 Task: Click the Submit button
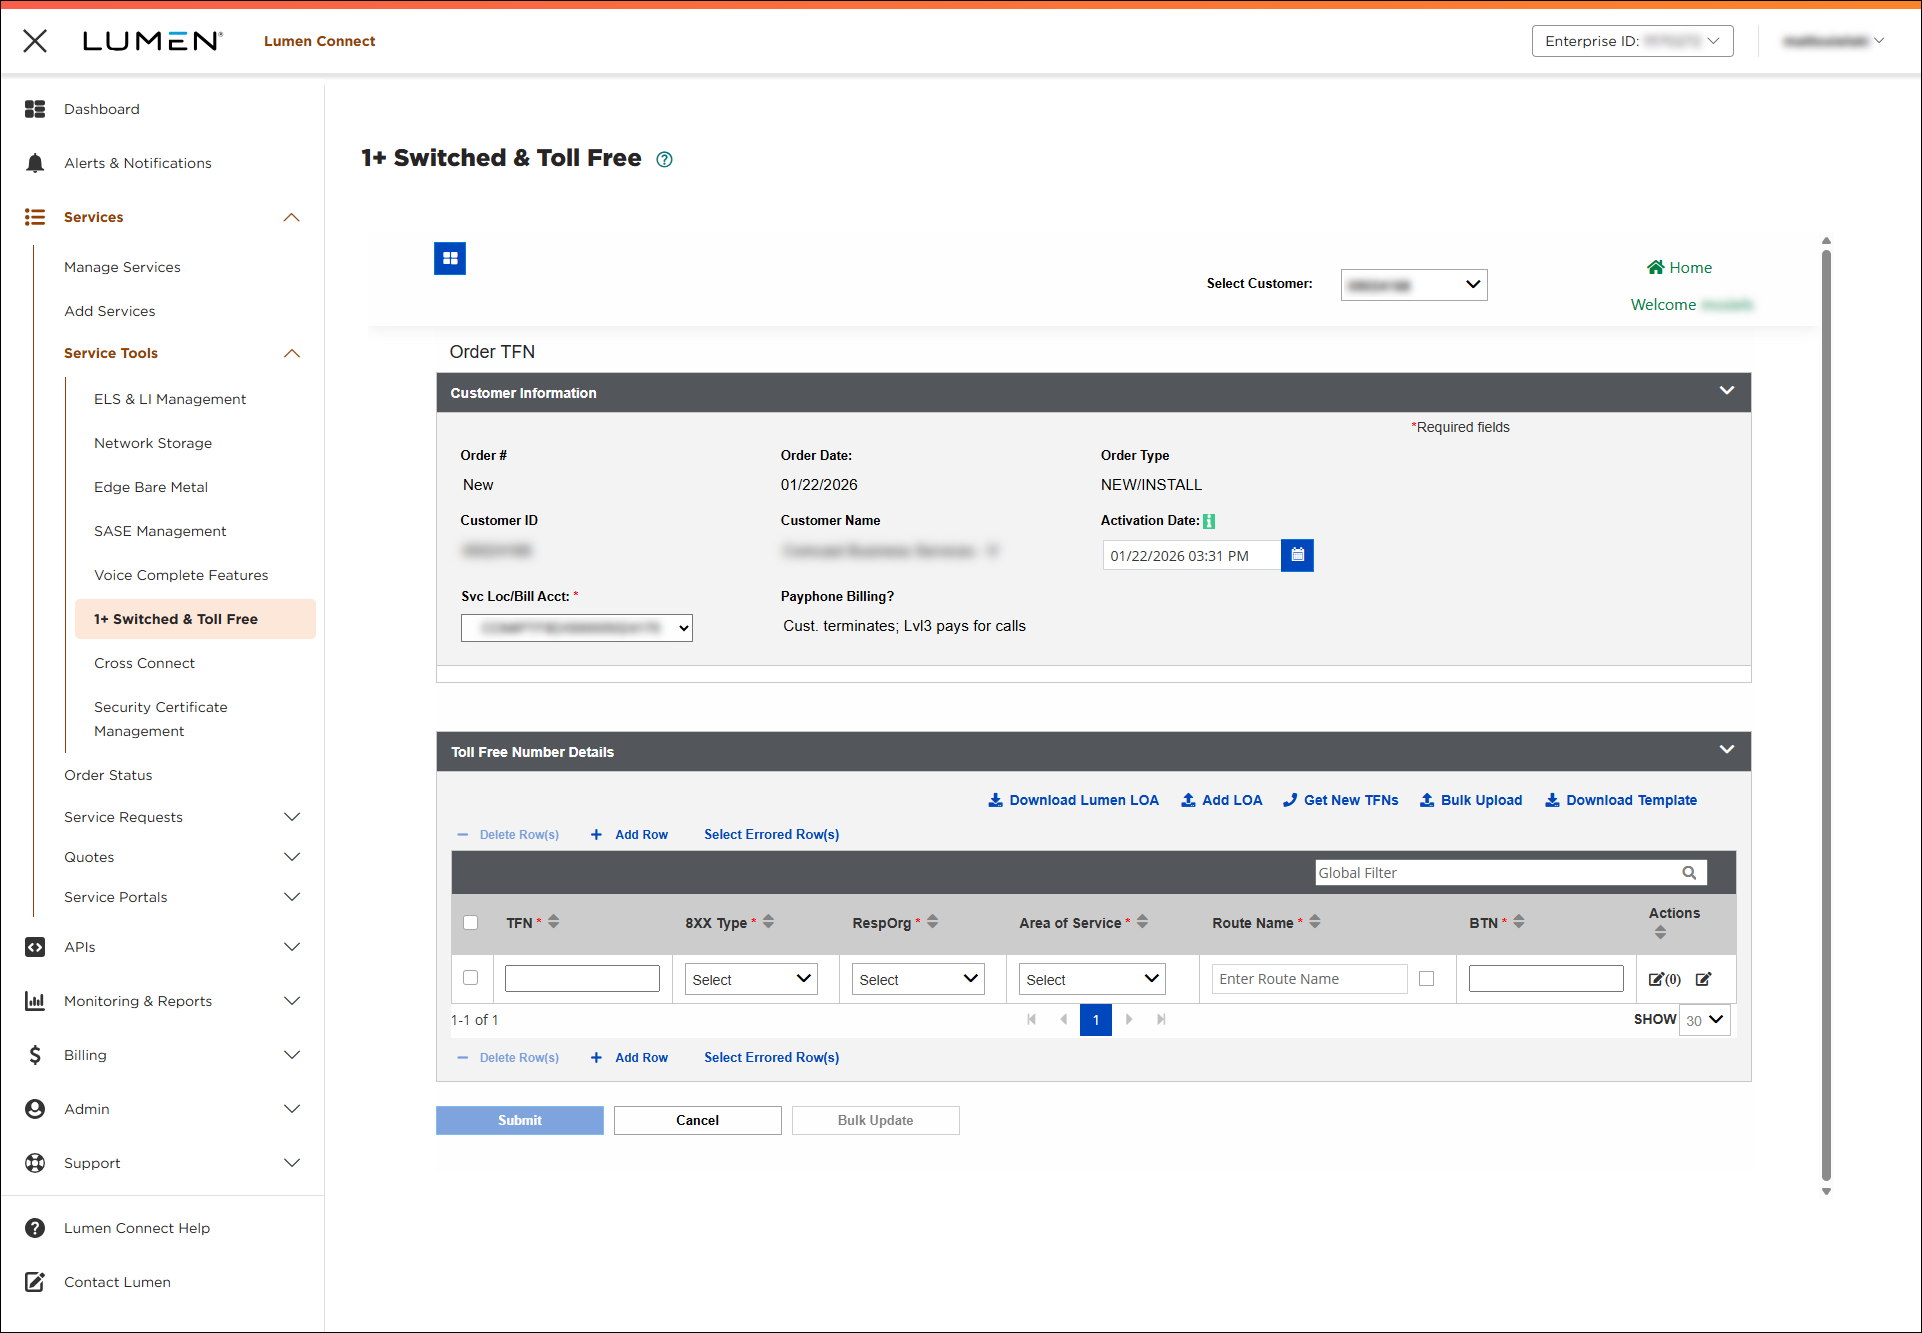coord(520,1120)
